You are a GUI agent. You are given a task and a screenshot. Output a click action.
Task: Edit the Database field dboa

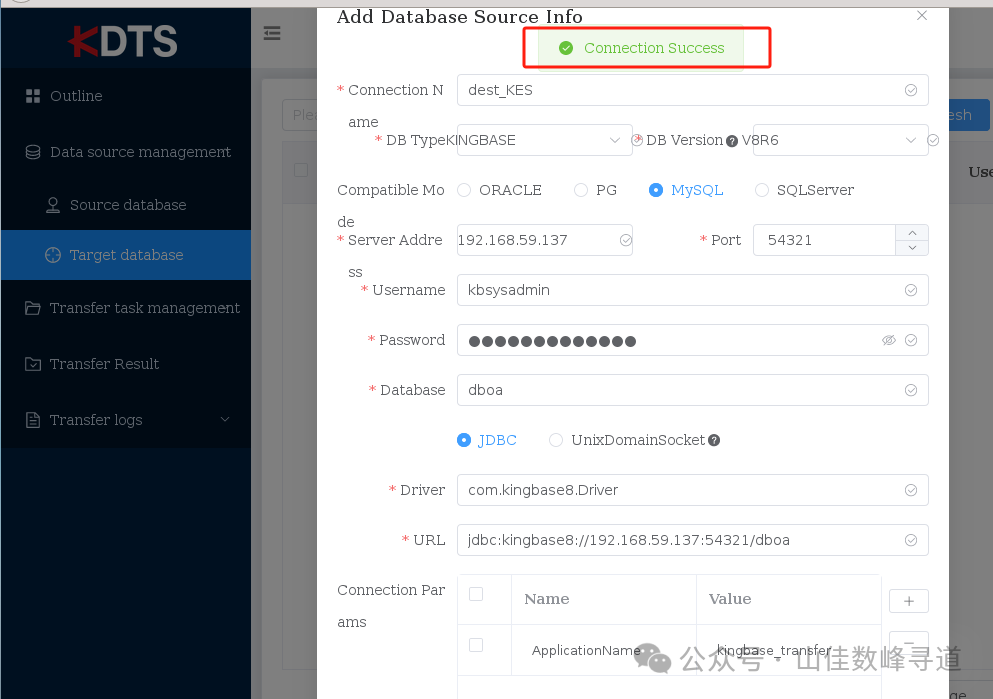[x=693, y=390]
